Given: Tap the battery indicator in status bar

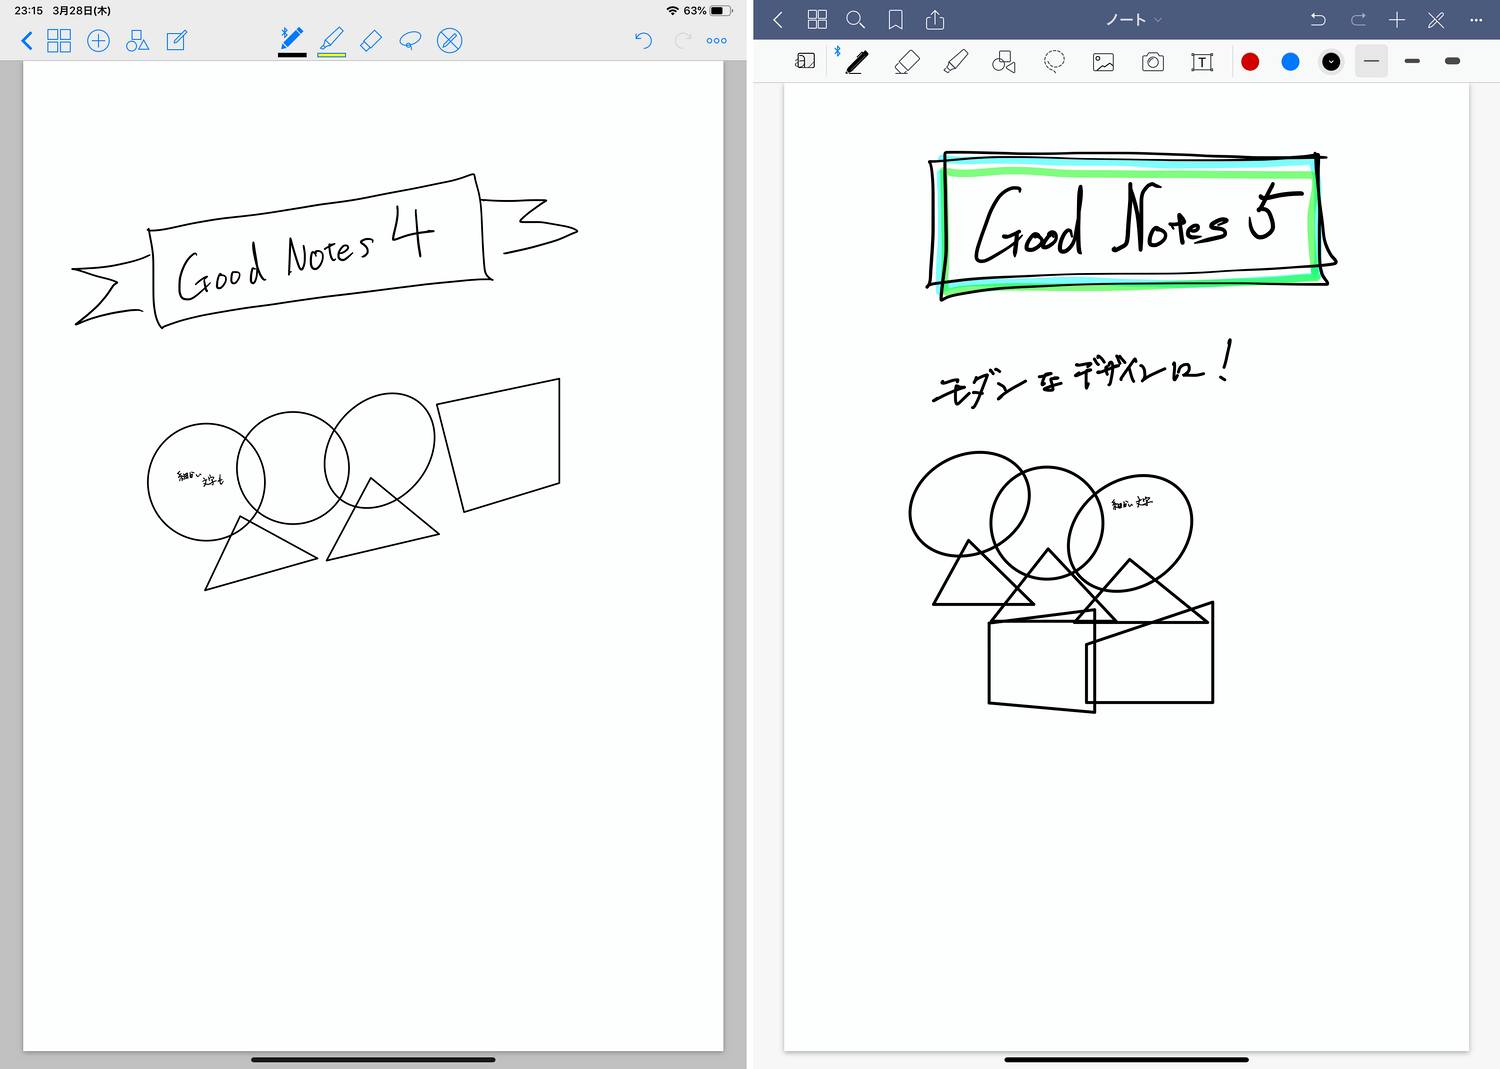Looking at the screenshot, I should coord(722,10).
